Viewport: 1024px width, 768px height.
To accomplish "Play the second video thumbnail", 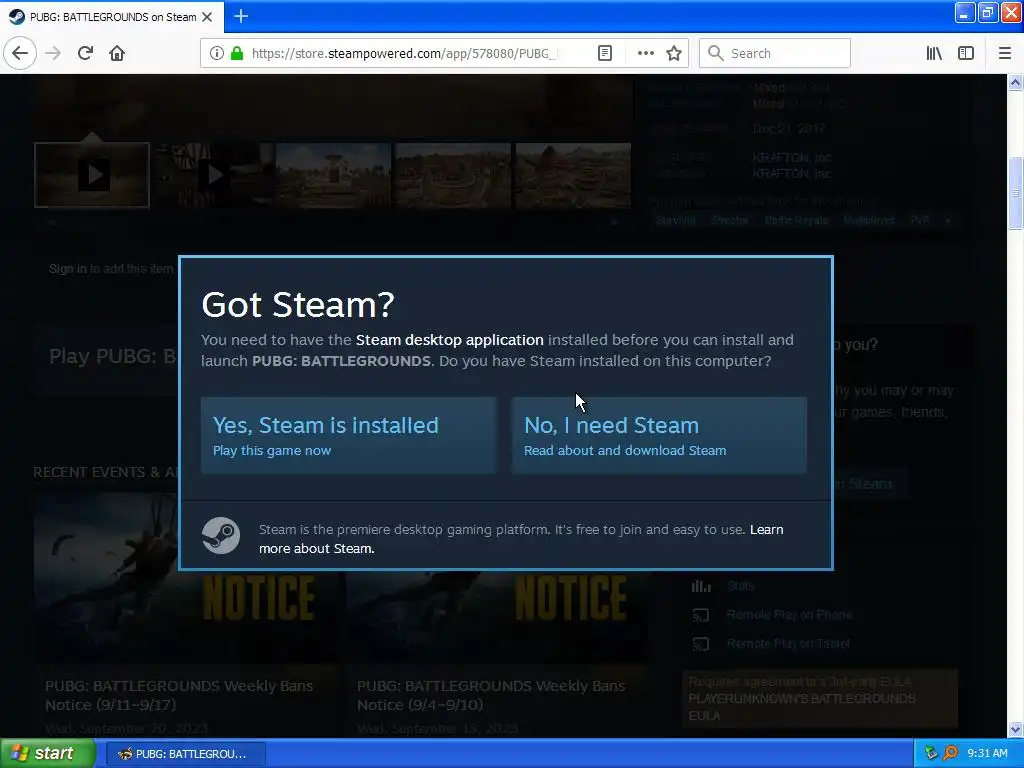I will click(212, 175).
